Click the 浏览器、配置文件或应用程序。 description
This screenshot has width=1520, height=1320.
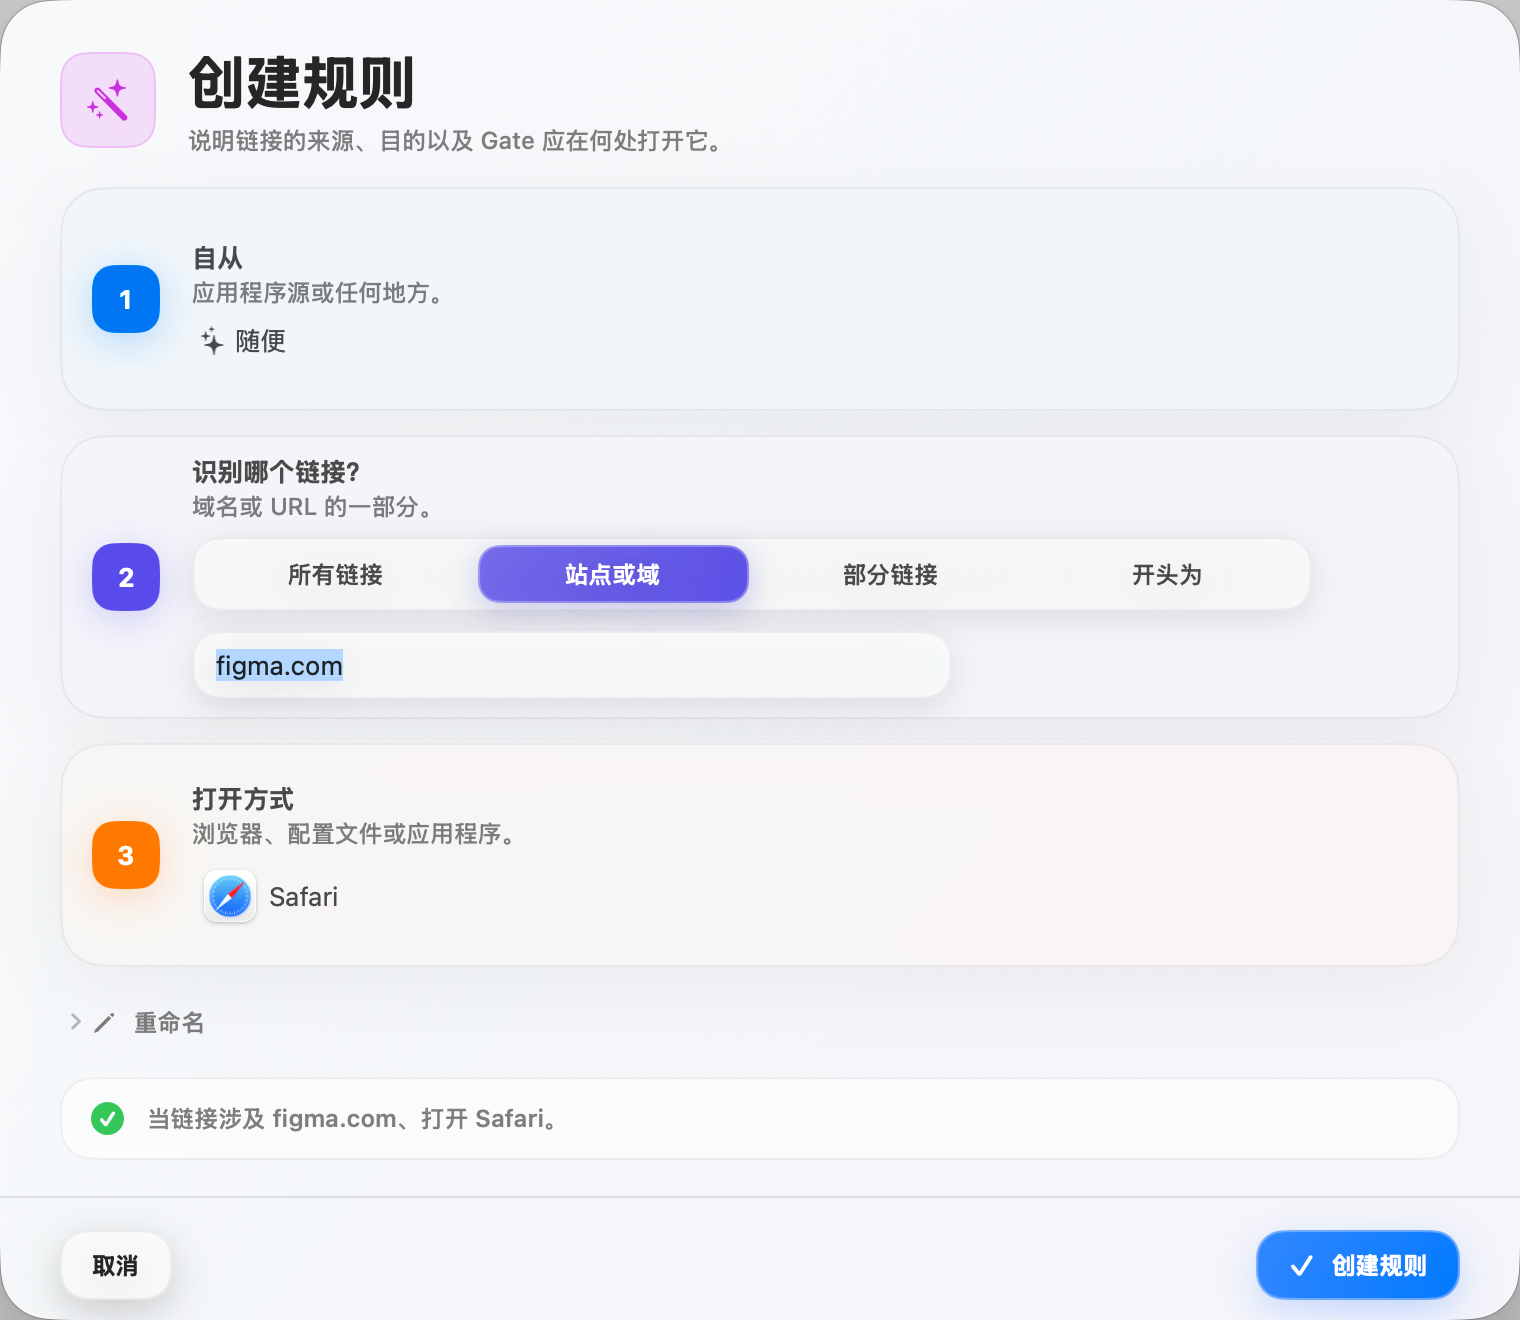pyautogui.click(x=354, y=834)
